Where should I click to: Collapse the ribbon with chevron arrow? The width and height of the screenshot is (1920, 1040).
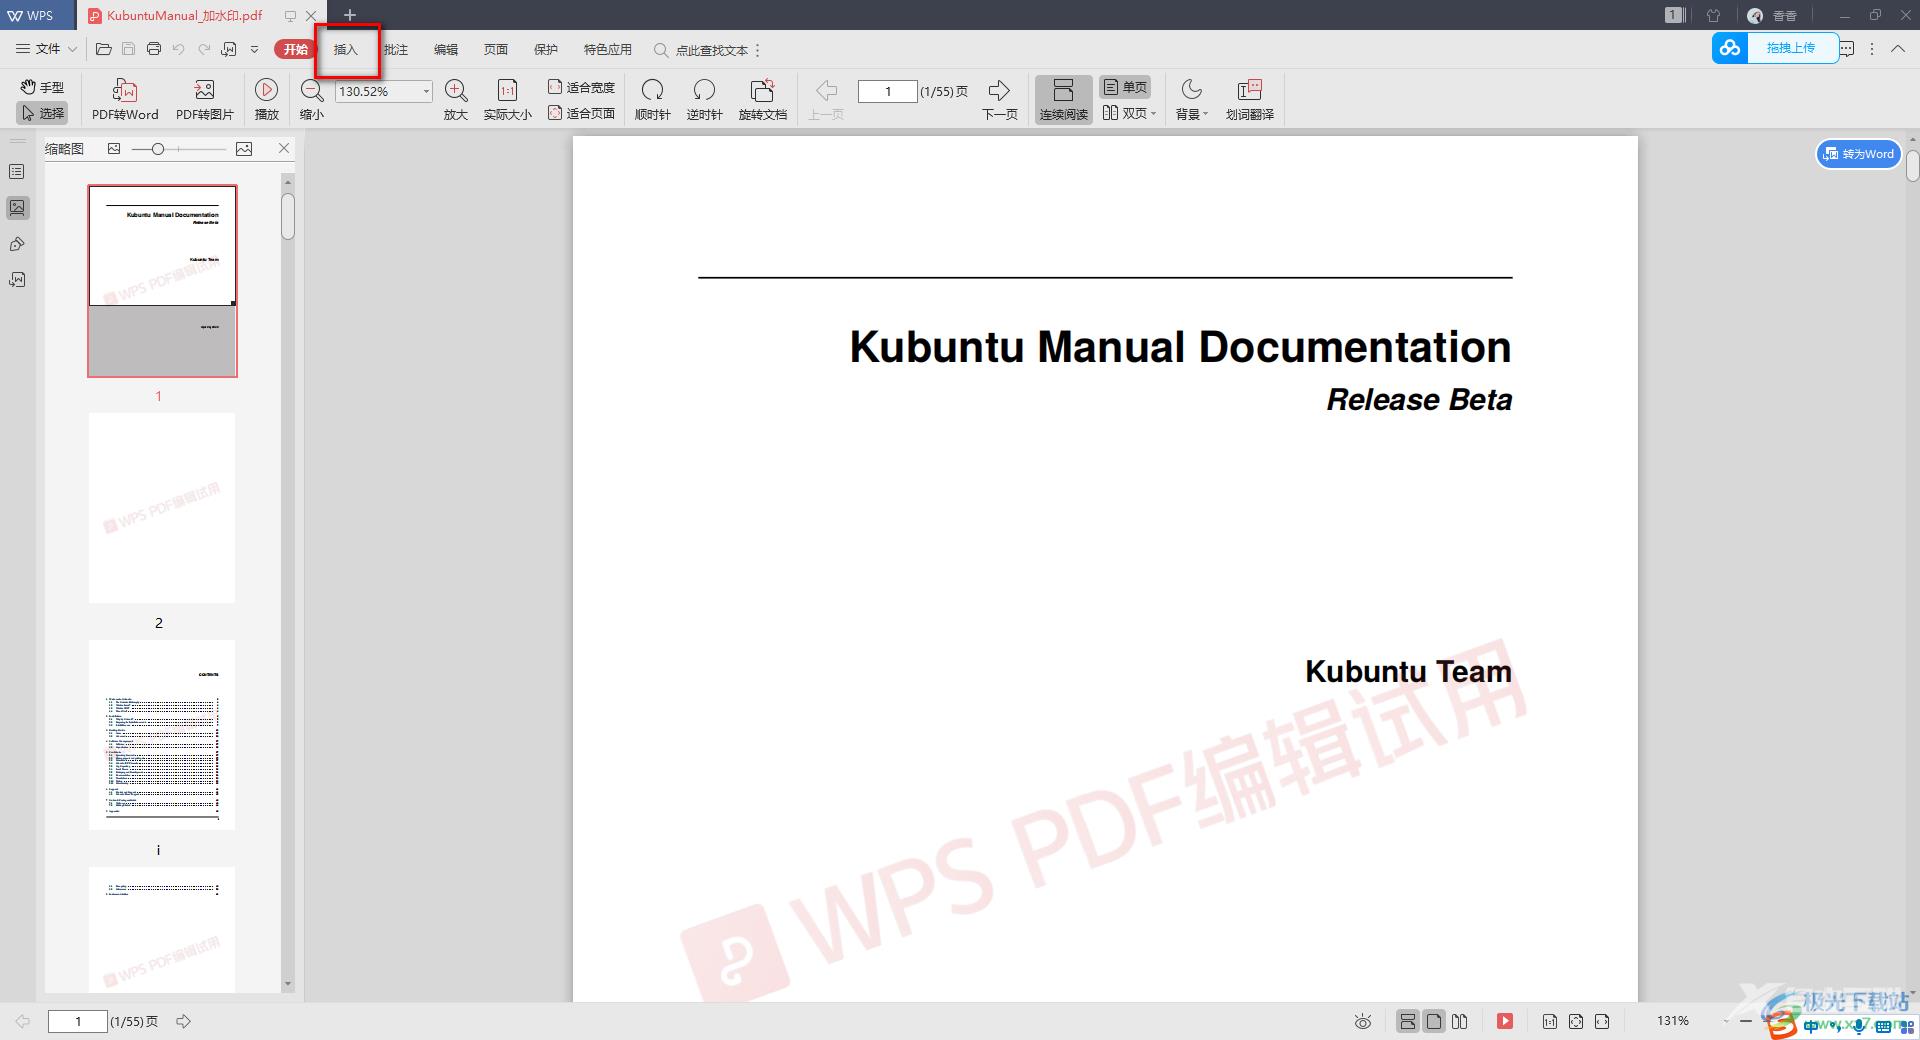click(x=1897, y=49)
